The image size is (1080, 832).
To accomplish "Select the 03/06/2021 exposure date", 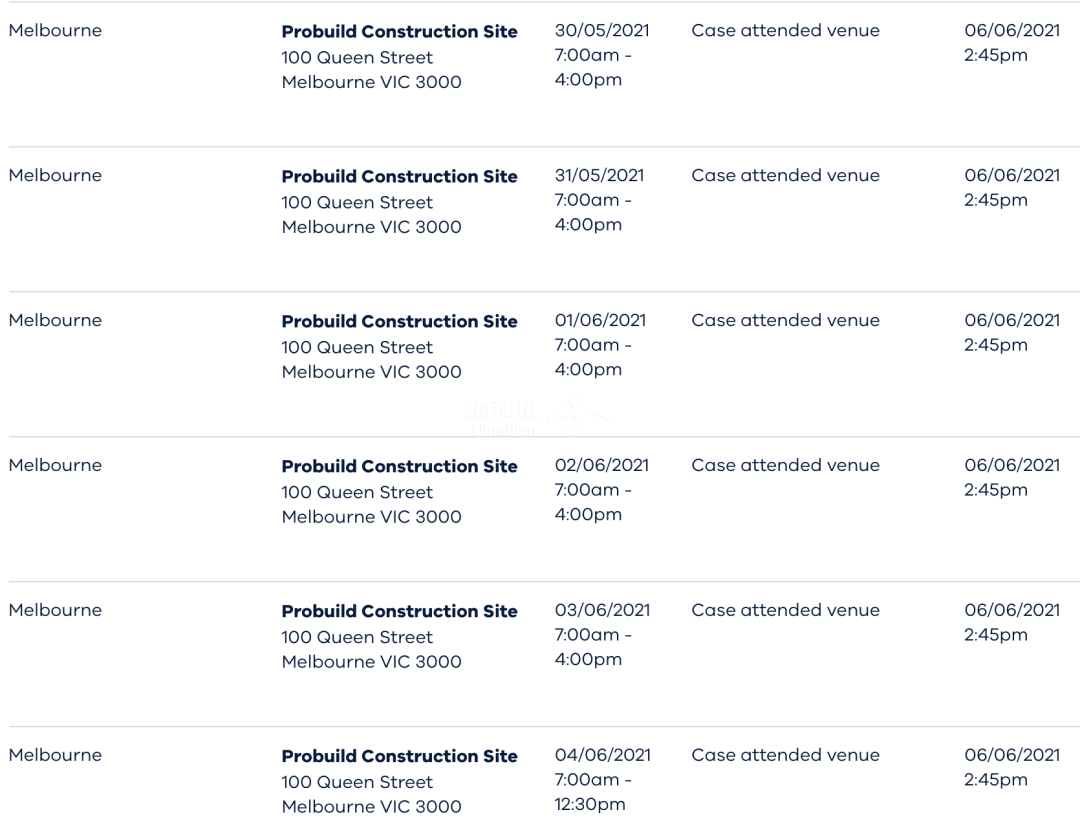I will coord(603,611).
